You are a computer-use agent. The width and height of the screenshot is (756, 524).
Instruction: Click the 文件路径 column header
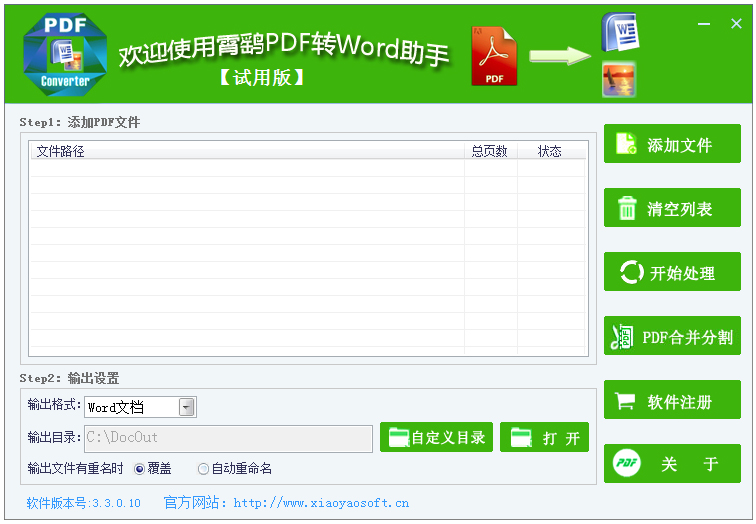coord(61,151)
